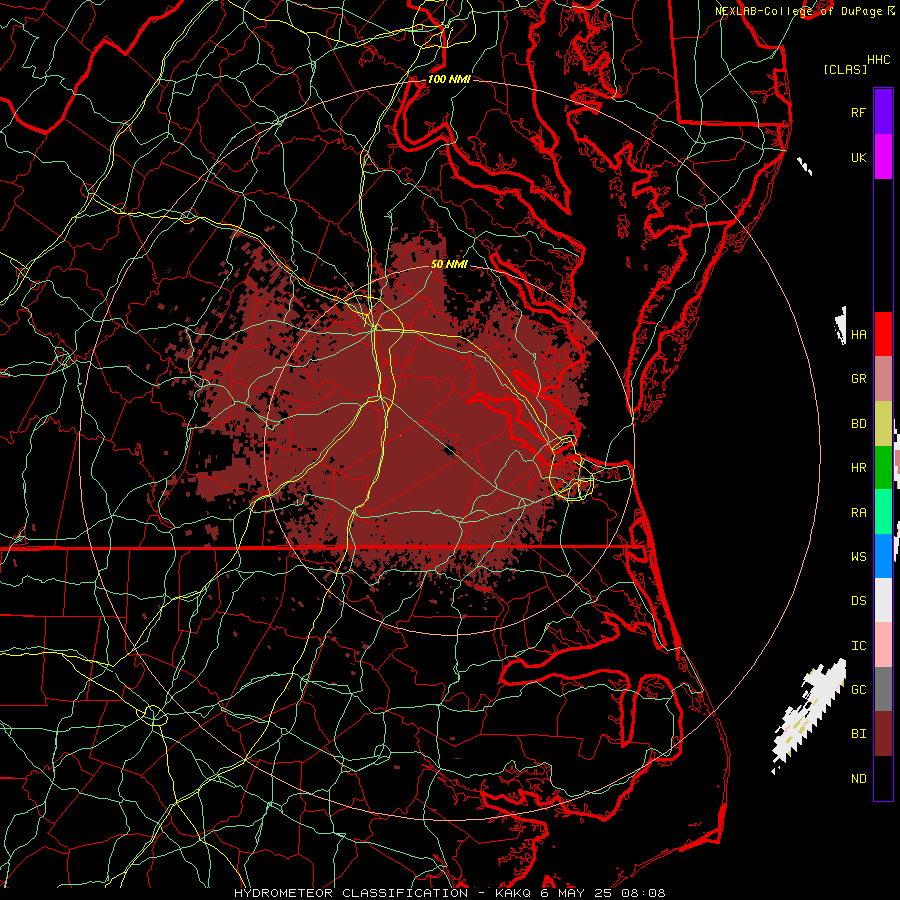
Task: Click the Hydrometeor Classification KAKQ title text
Action: (x=450, y=893)
